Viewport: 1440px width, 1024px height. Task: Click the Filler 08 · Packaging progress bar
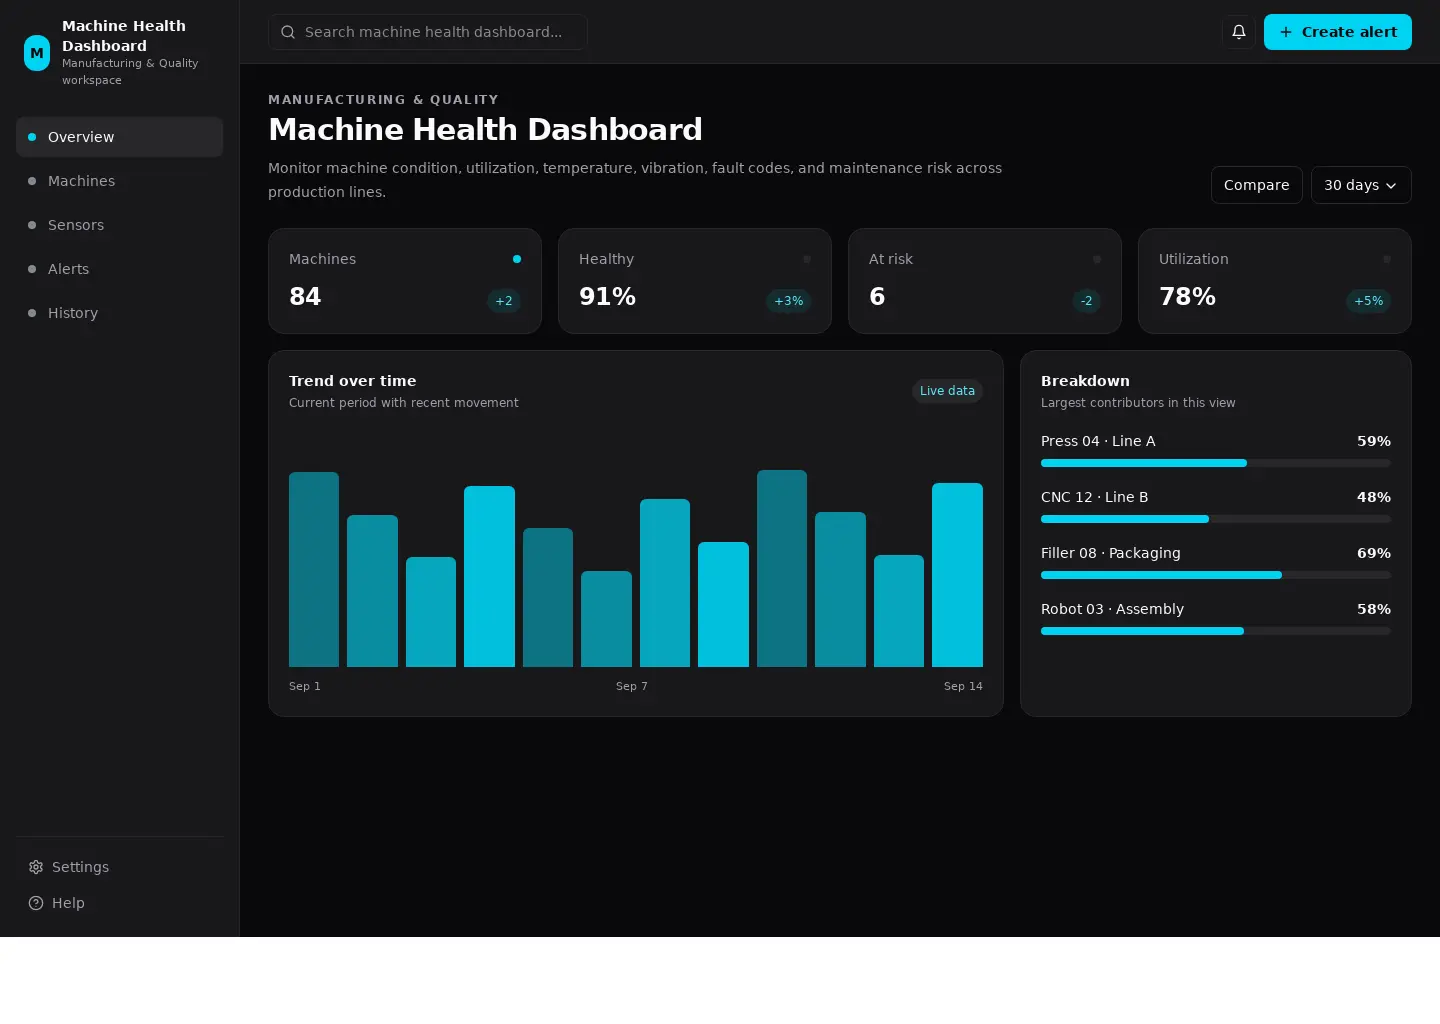coord(1216,575)
